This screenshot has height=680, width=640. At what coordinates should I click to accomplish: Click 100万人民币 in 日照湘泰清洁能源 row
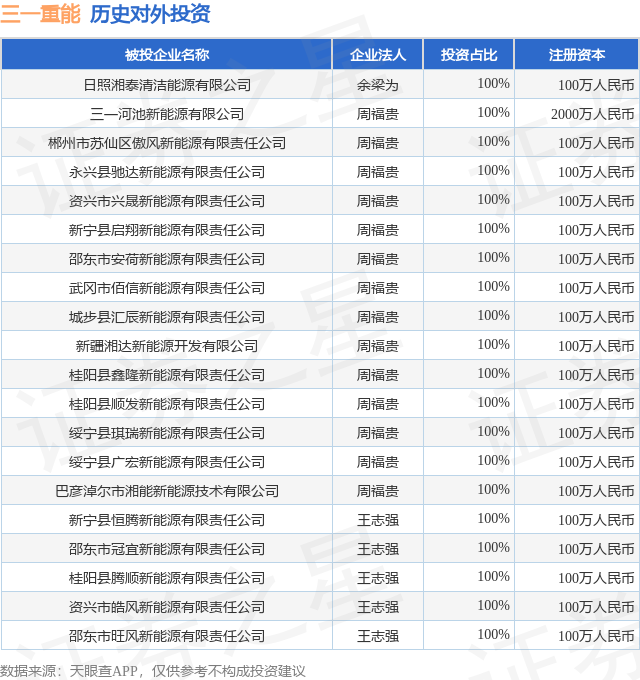pos(596,85)
